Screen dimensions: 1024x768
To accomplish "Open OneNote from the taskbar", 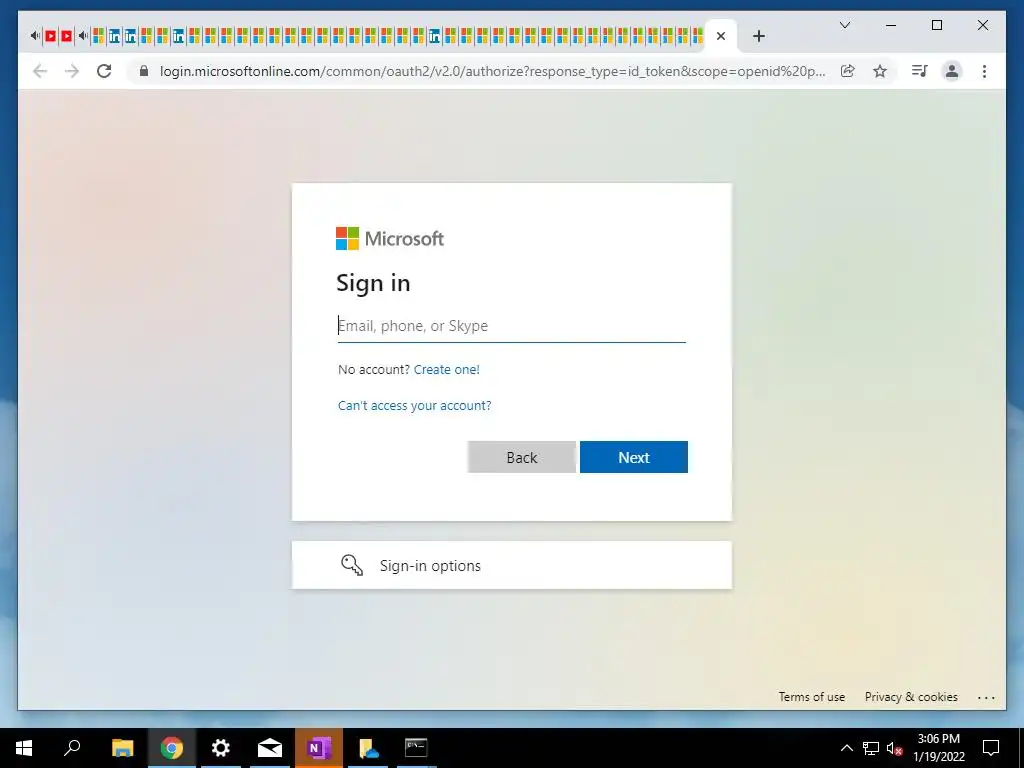I will (x=319, y=748).
